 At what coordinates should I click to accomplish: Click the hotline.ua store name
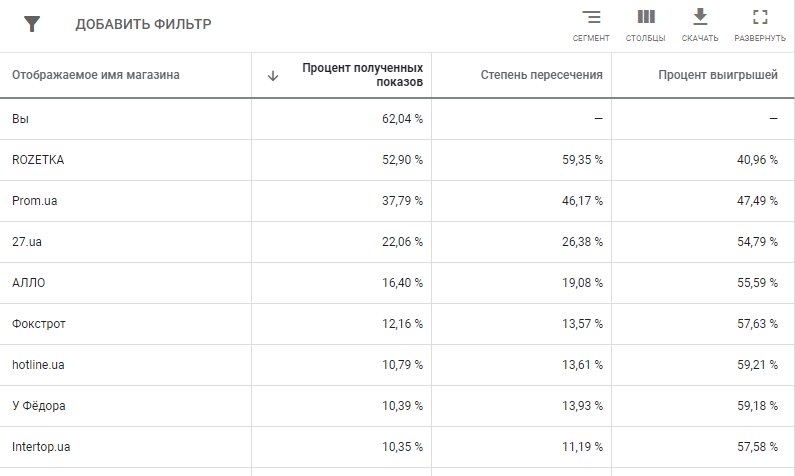tap(38, 365)
